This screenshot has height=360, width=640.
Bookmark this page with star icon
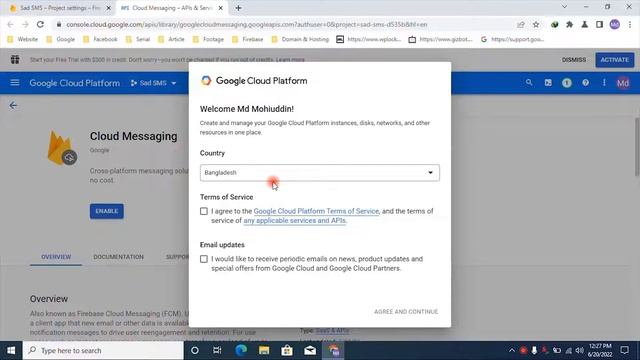pyautogui.click(x=536, y=24)
